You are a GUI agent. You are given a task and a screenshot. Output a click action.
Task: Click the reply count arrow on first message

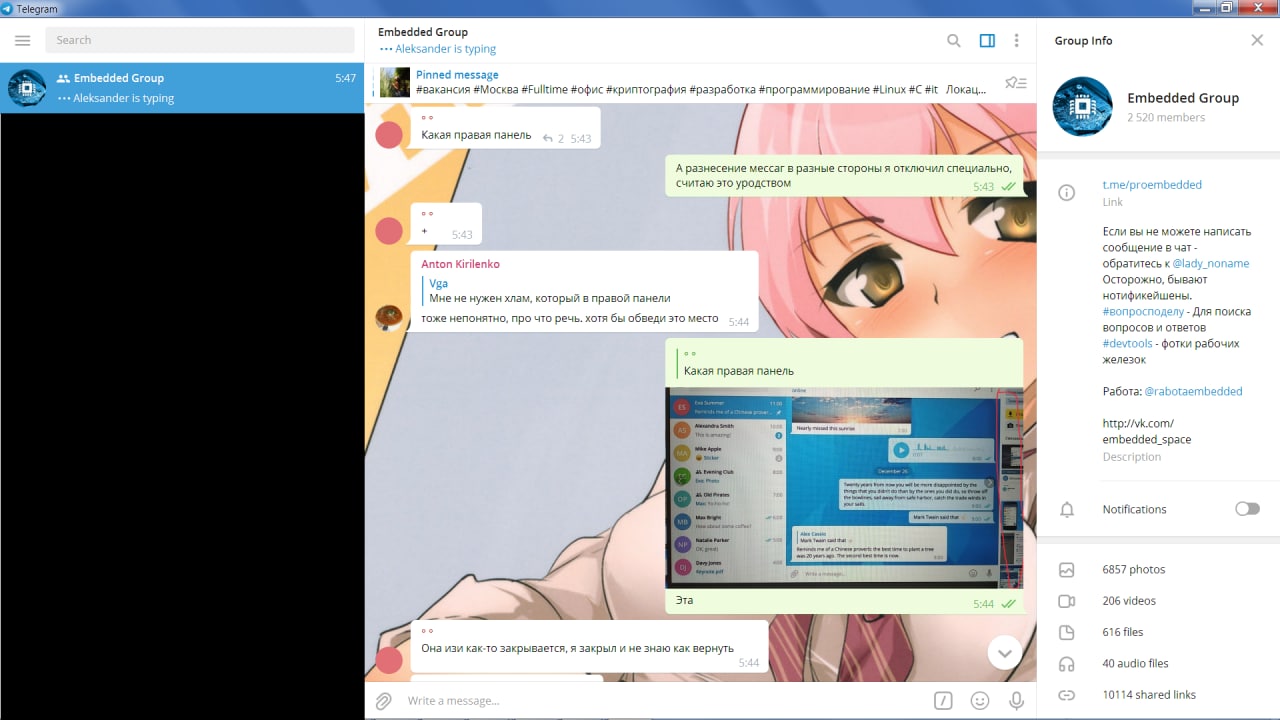click(x=548, y=139)
